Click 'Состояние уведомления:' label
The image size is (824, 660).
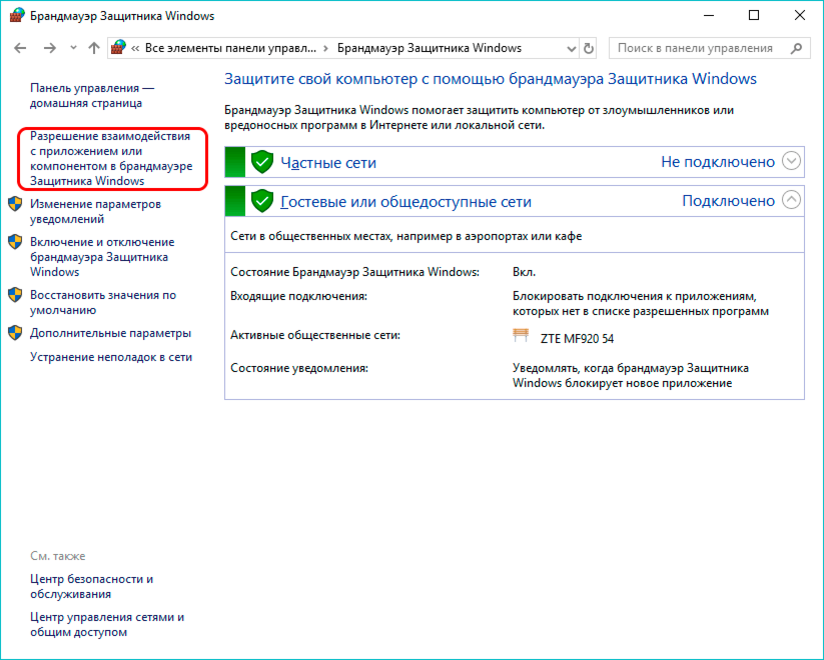click(x=299, y=368)
